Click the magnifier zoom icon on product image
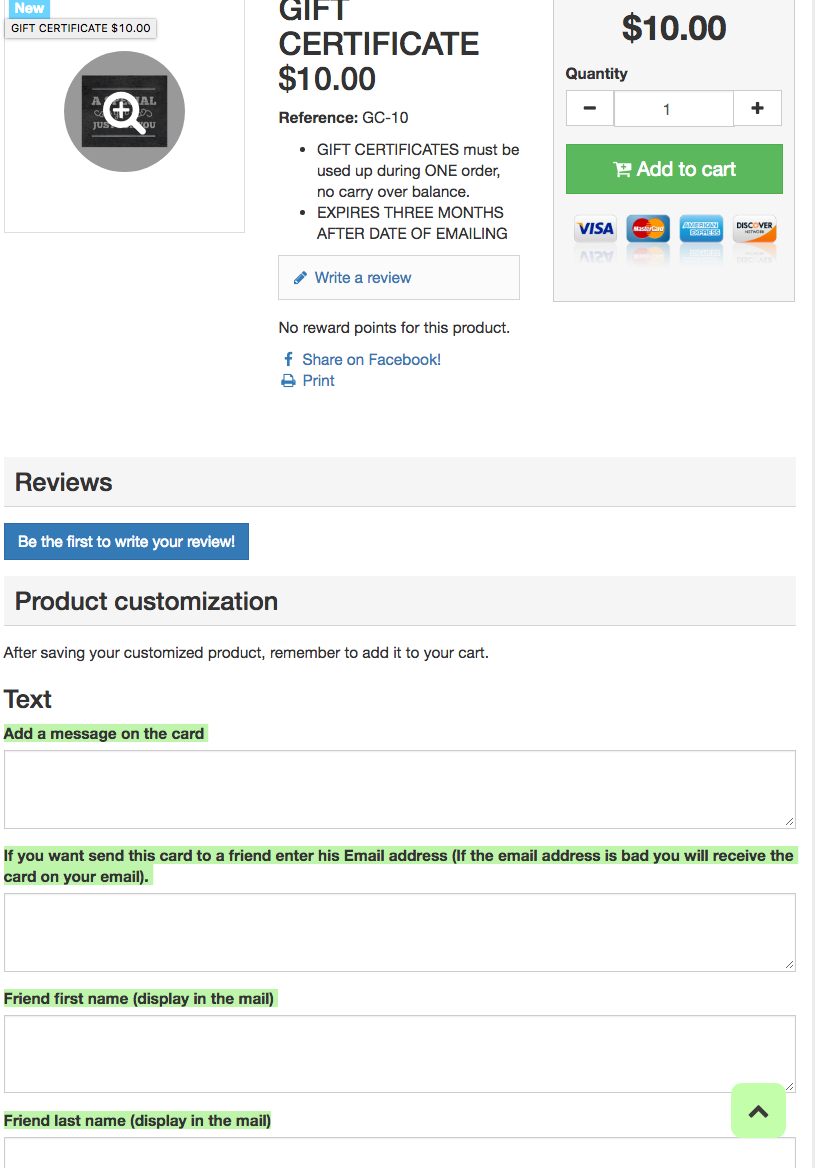Image resolution: width=815 pixels, height=1168 pixels. pos(125,111)
